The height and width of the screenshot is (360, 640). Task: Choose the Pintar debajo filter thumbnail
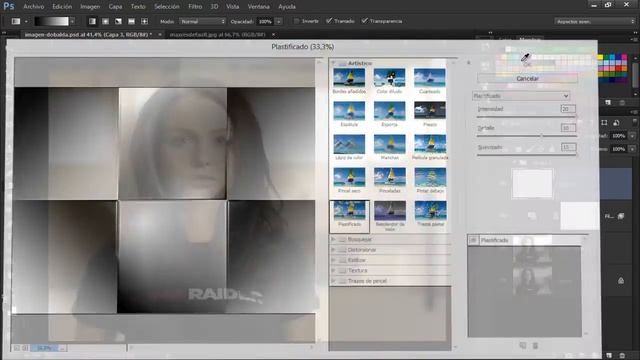click(430, 177)
